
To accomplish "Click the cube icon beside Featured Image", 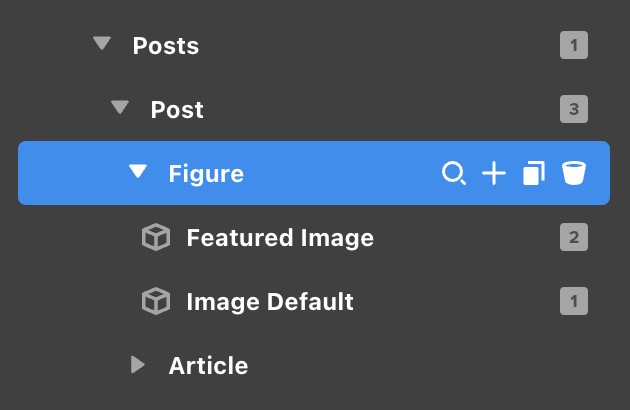I will pos(155,238).
